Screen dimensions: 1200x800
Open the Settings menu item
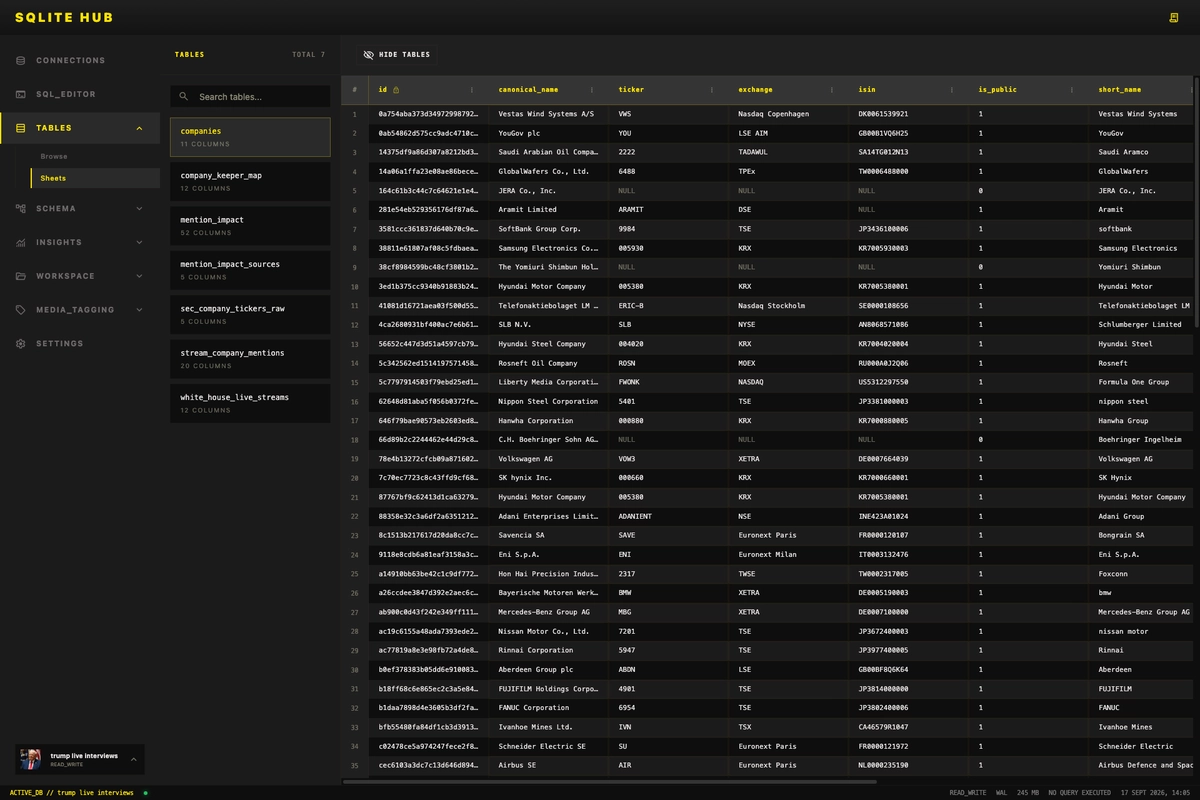(80, 344)
